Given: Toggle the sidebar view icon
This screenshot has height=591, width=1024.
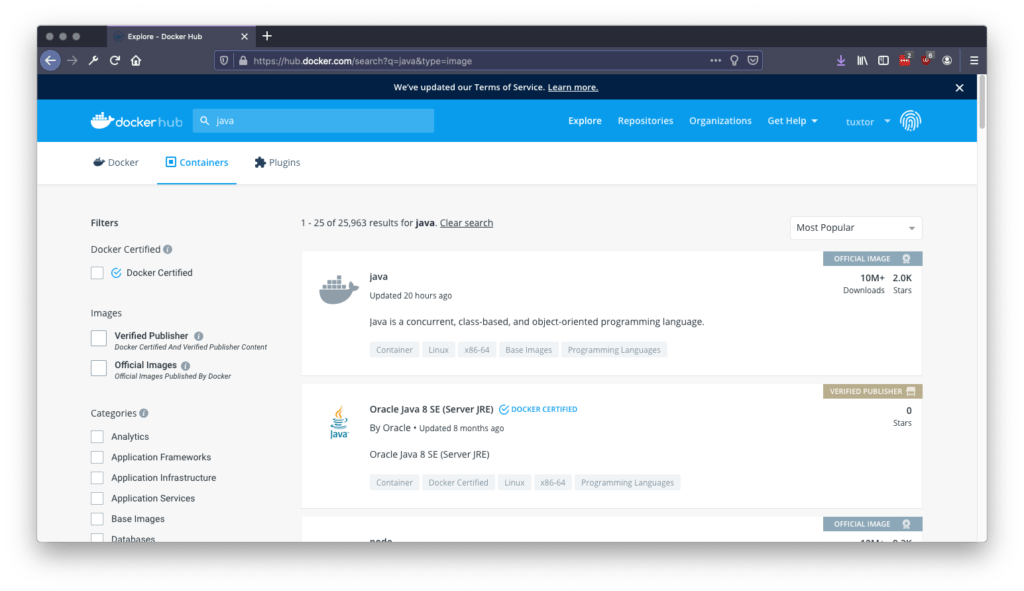Looking at the screenshot, I should tap(883, 61).
